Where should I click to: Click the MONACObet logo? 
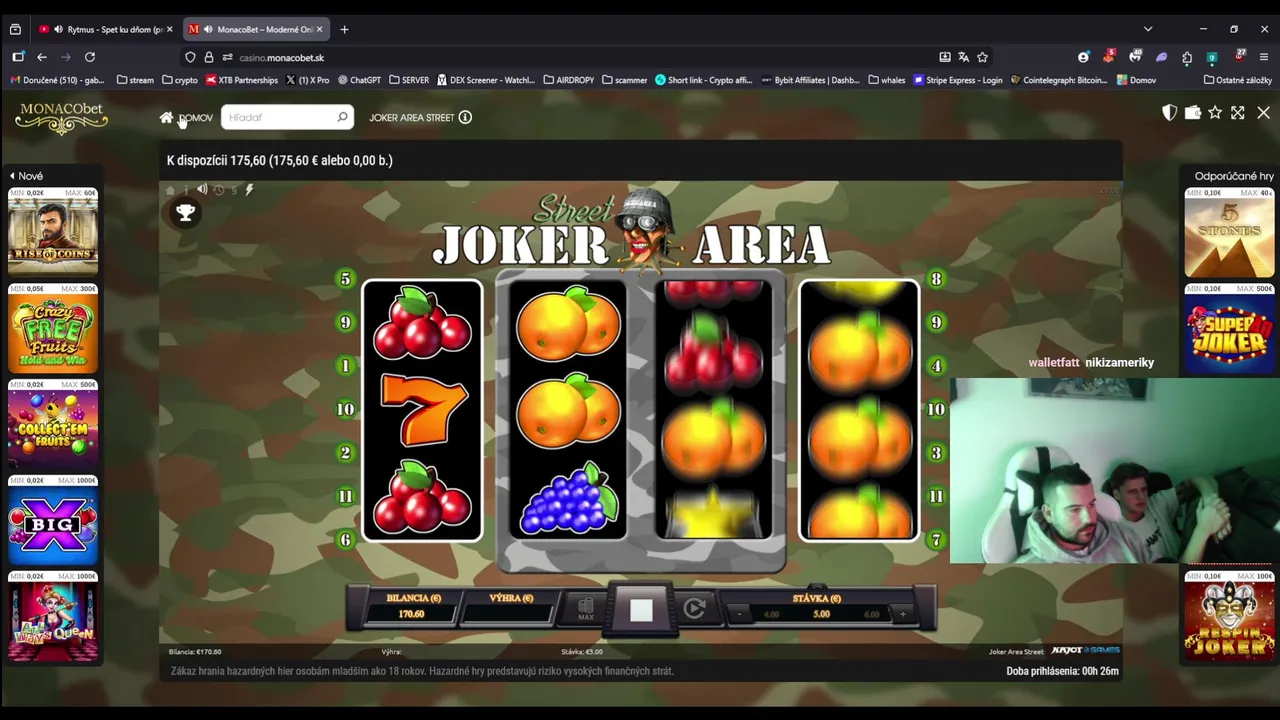coord(61,117)
